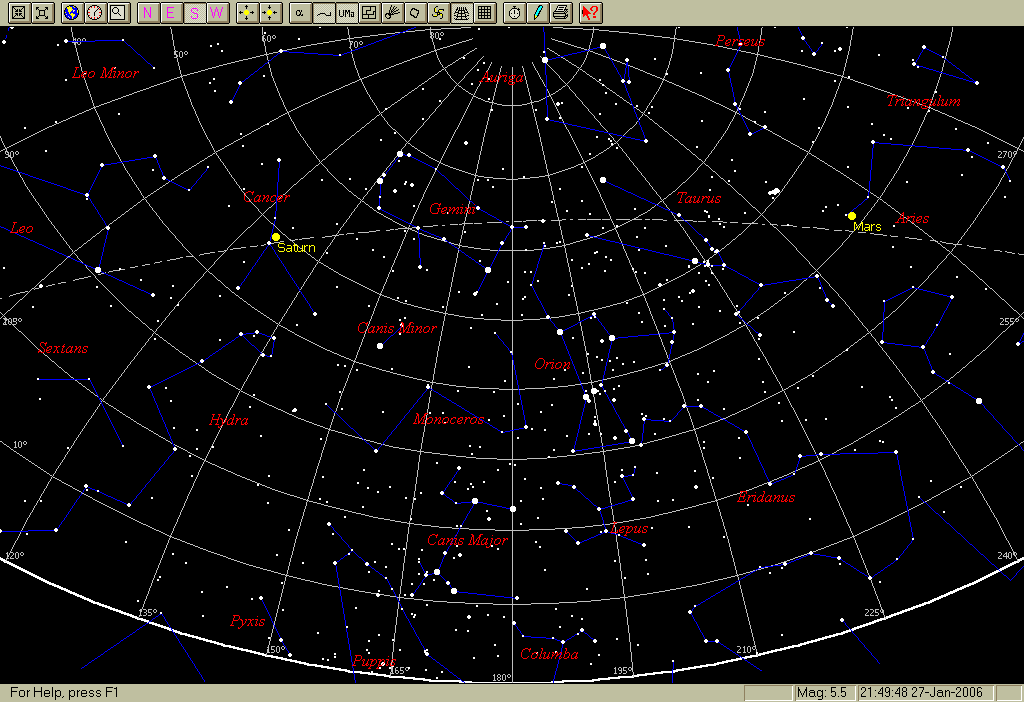Click the Aries constellation label

912,218
